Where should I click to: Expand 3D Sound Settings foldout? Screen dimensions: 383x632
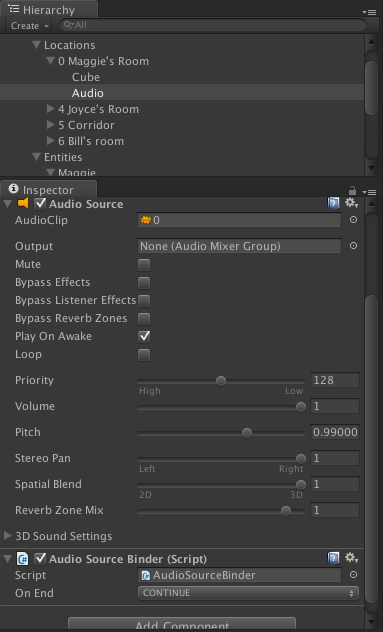pyautogui.click(x=7, y=536)
